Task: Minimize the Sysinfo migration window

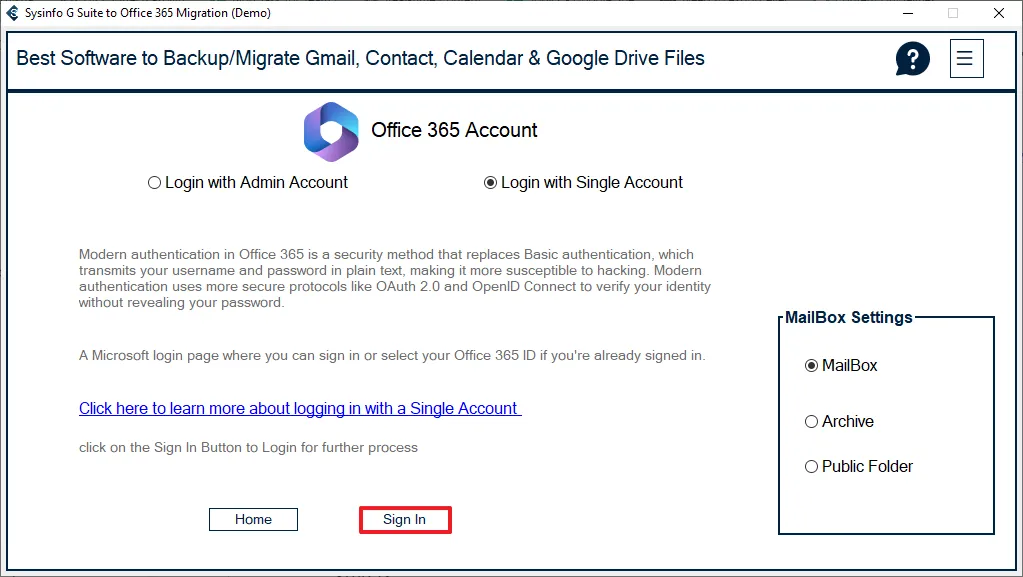Action: pyautogui.click(x=908, y=13)
